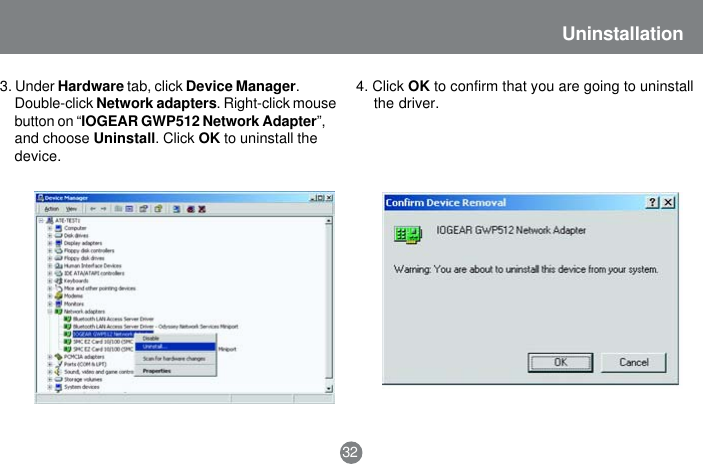Image resolution: width=703 pixels, height=464 pixels.
Task: Choose Properties from the context menu
Action: point(175,371)
